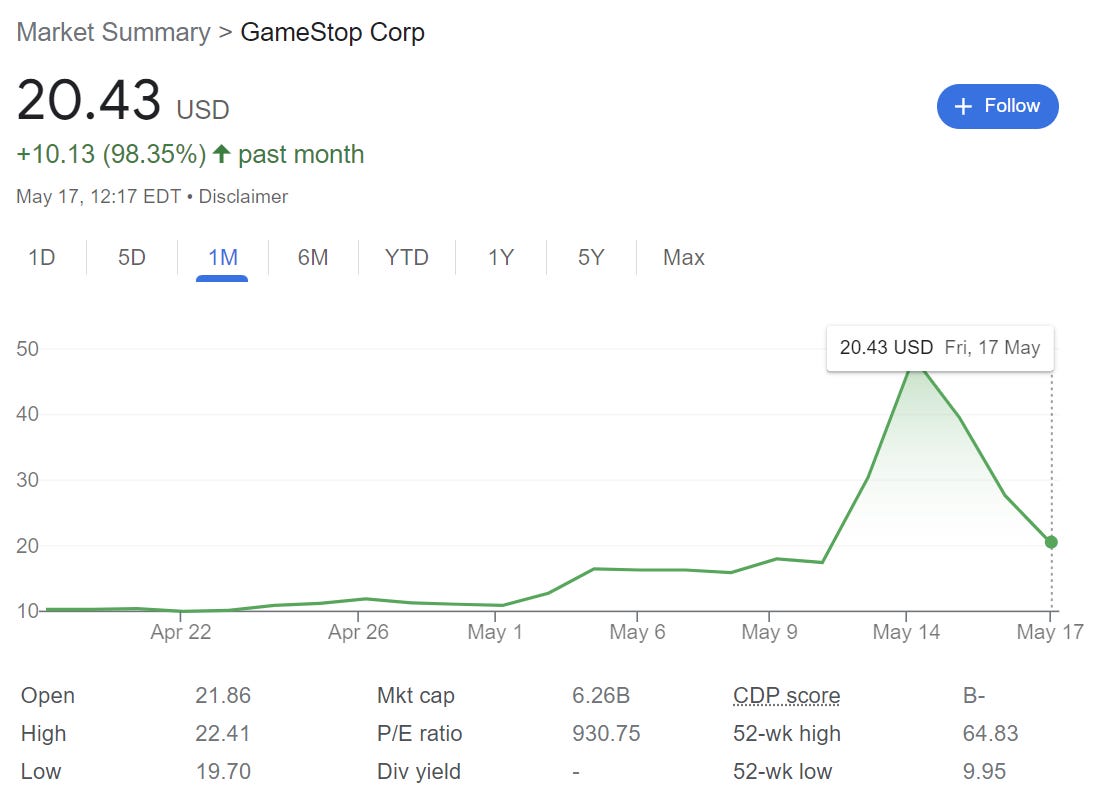Switch chart to YTD view

click(407, 258)
